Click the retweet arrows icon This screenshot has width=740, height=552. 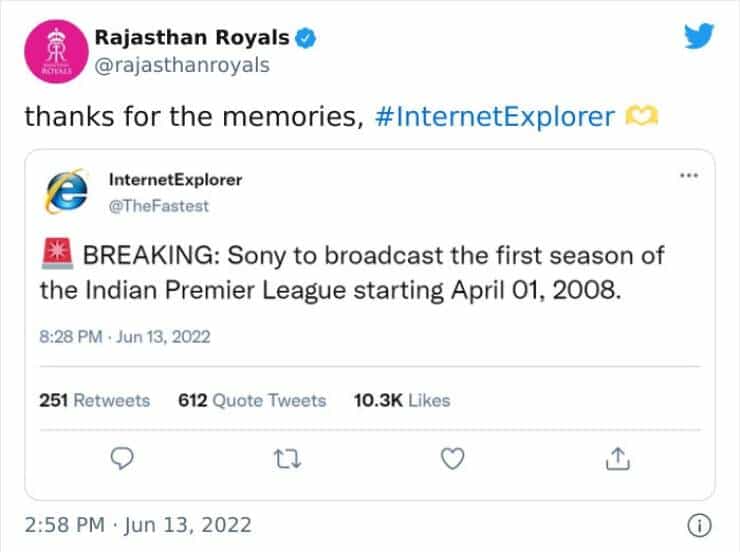tap(287, 458)
